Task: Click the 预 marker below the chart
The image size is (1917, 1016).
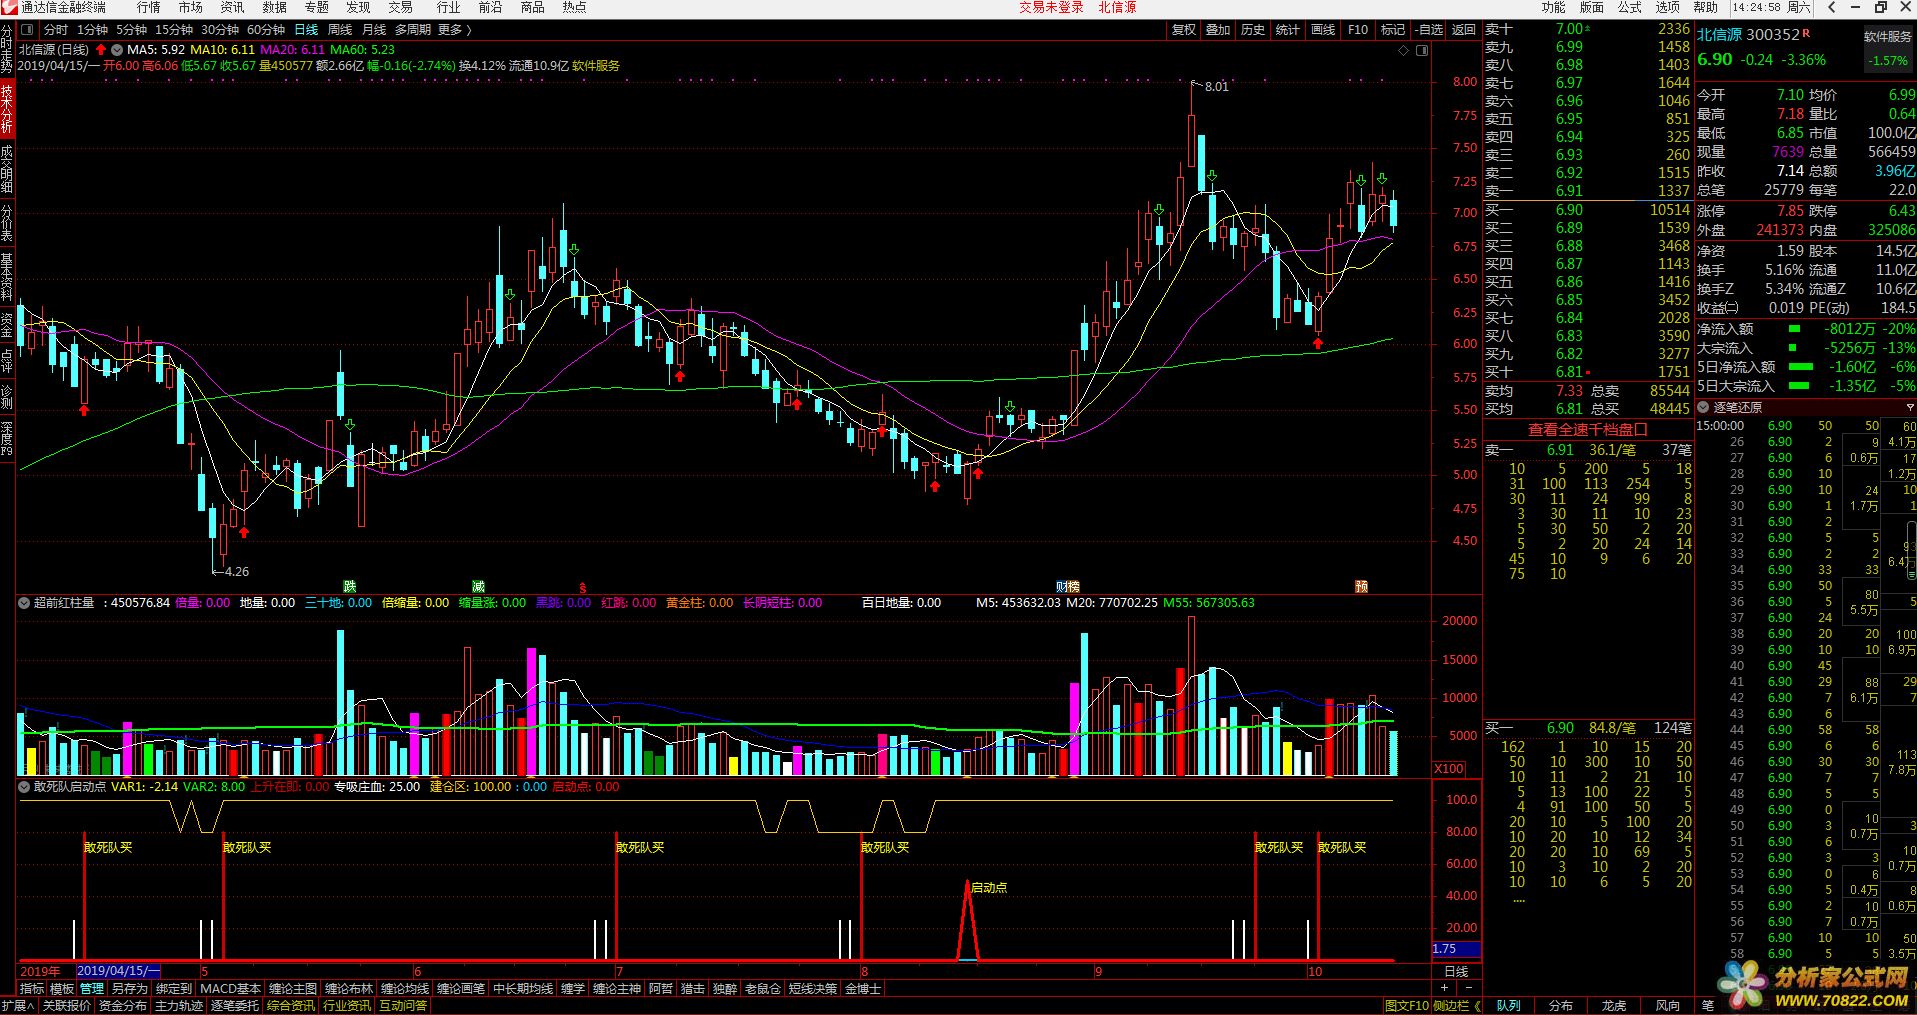Action: pyautogui.click(x=1361, y=587)
